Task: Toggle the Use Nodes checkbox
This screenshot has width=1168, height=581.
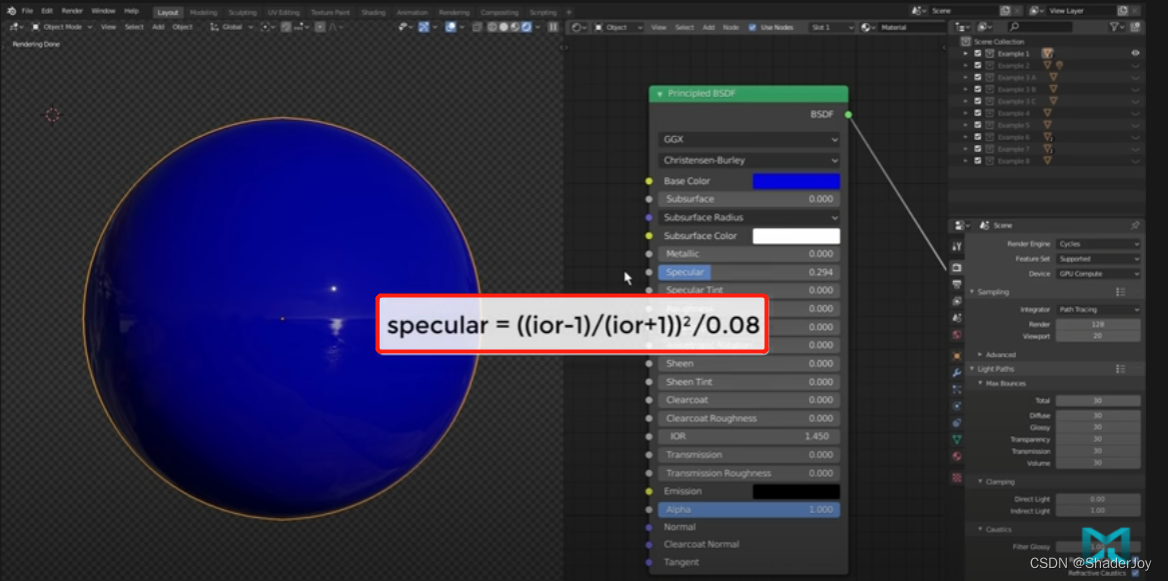Action: [x=751, y=27]
